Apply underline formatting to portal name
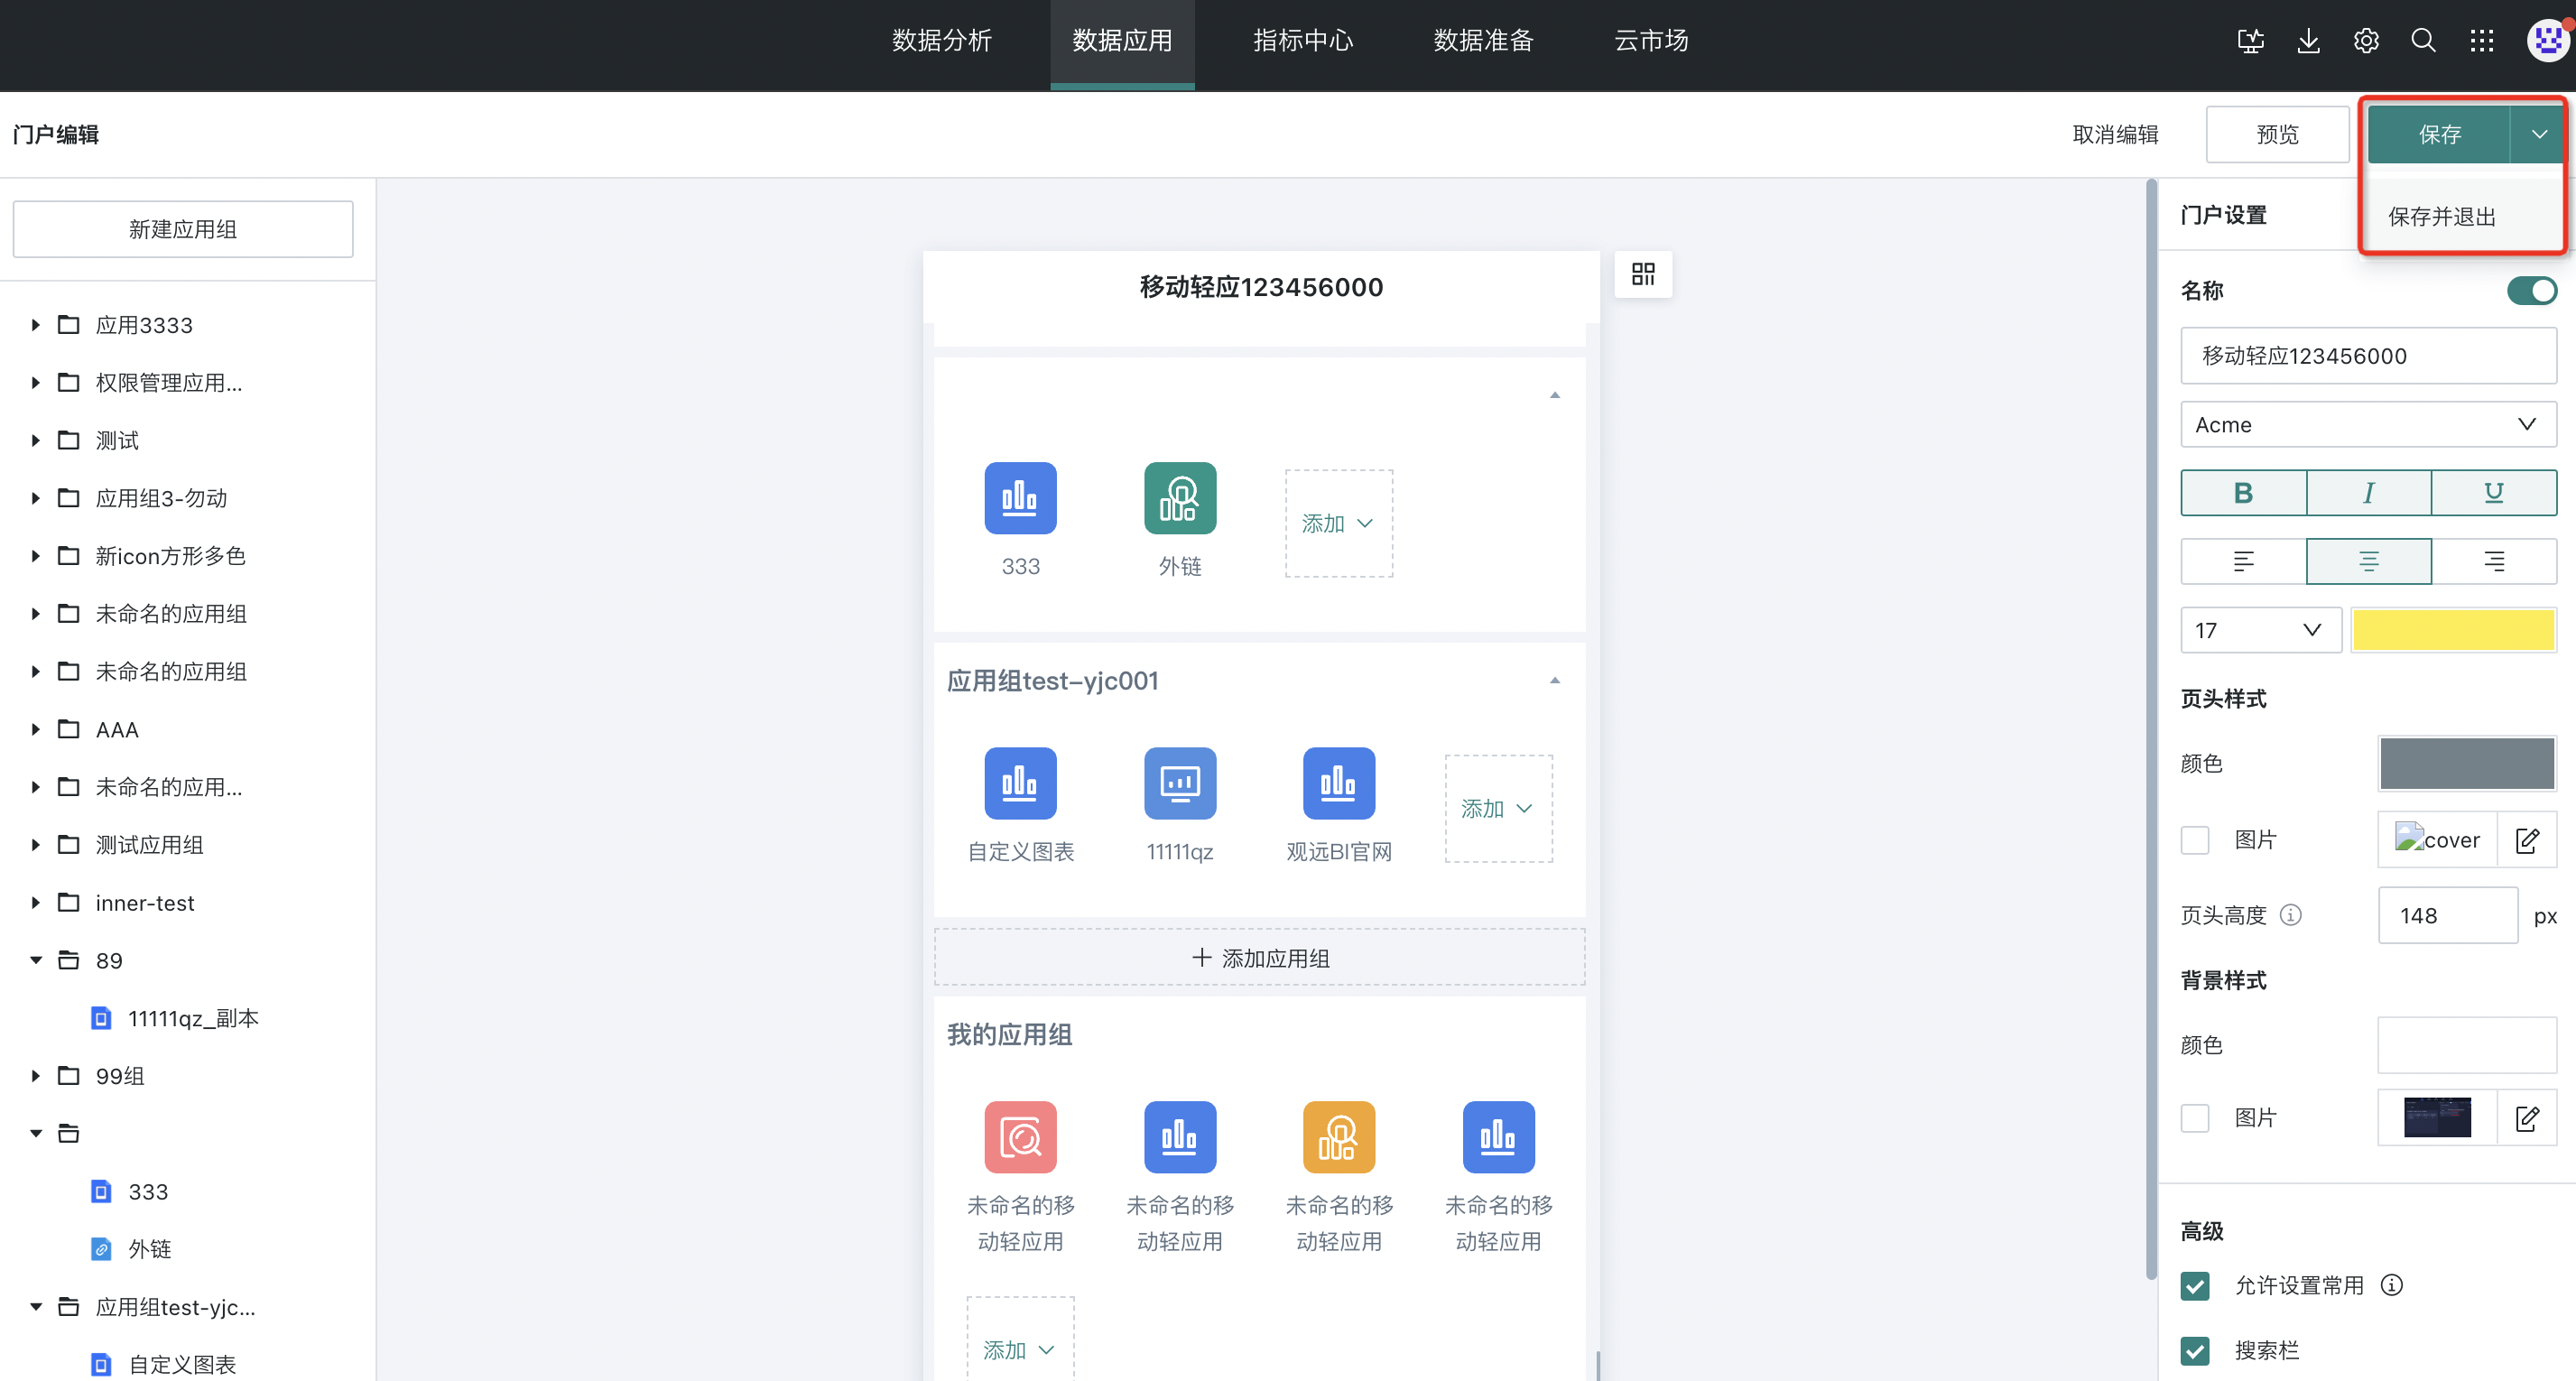This screenshot has height=1381, width=2576. click(2494, 493)
